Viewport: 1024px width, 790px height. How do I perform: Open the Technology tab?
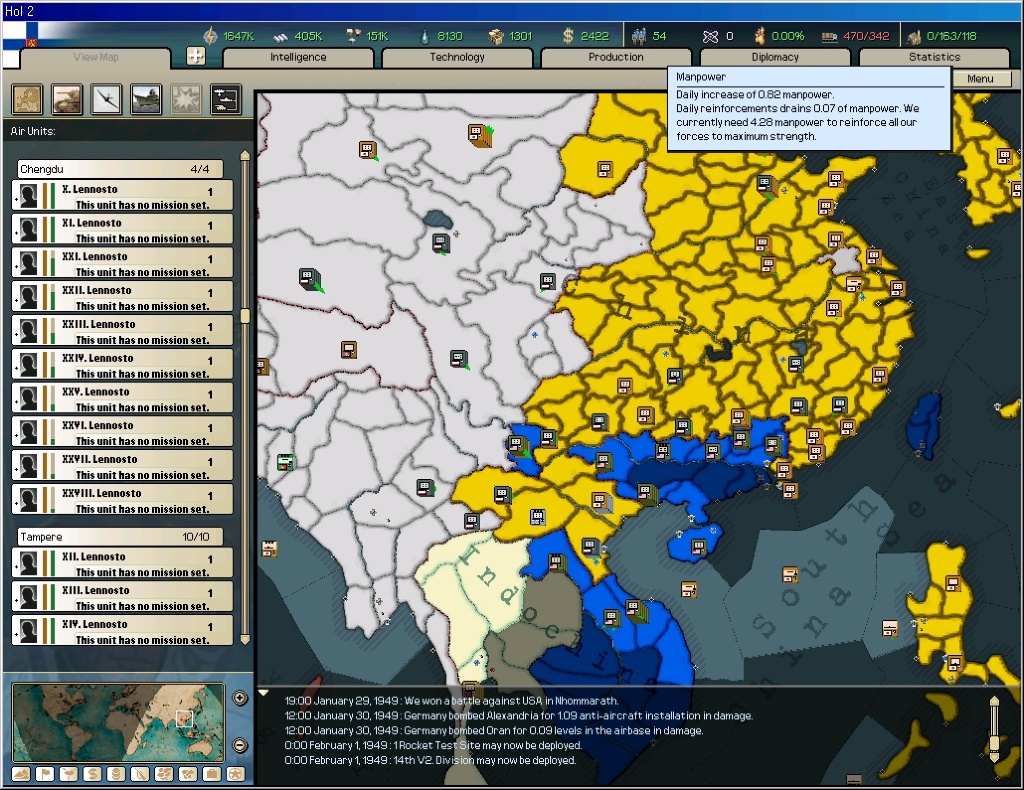pos(457,57)
